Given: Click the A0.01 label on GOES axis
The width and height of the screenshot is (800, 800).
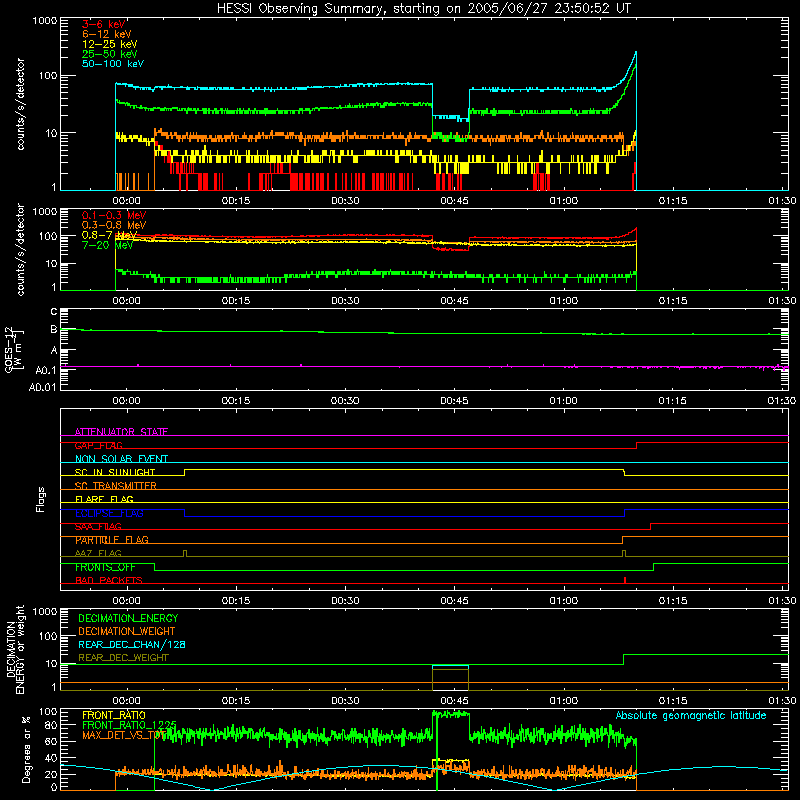Looking at the screenshot, I should tap(42, 387).
